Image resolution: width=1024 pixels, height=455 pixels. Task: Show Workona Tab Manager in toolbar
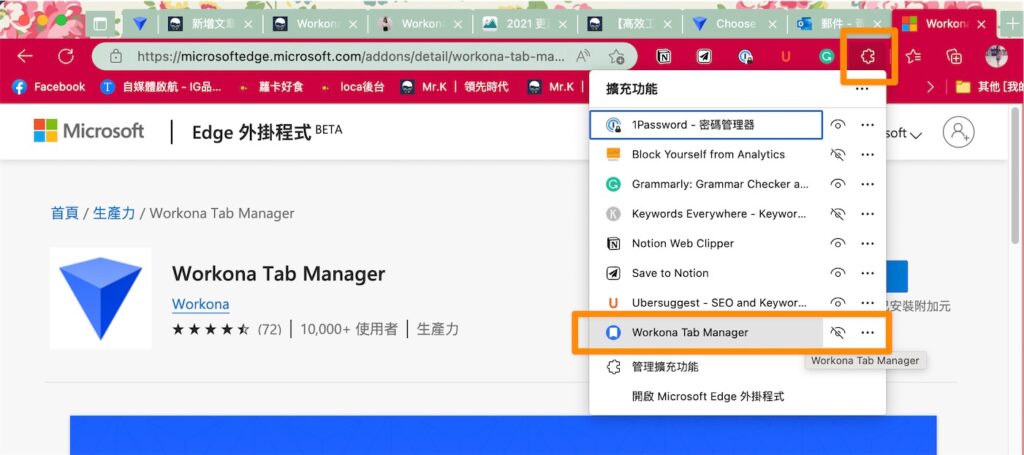pyautogui.click(x=837, y=332)
